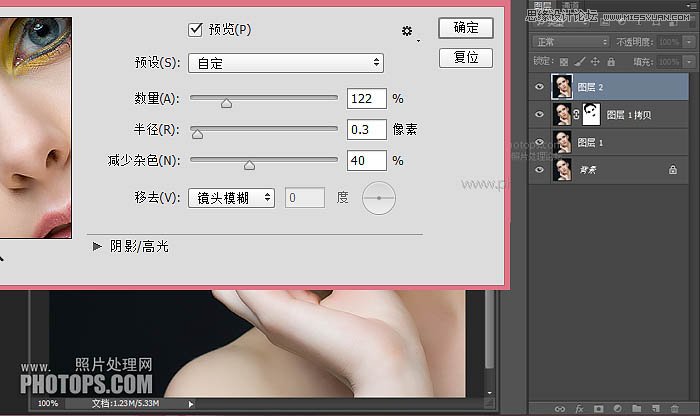700x416 pixels.
Task: Click the face preview in sharpen dialog
Action: tap(35, 128)
